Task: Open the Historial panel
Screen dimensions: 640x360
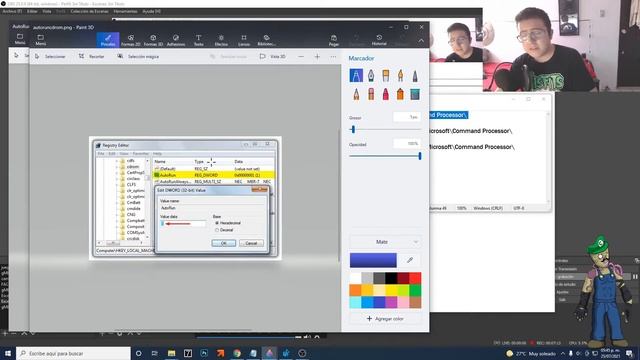Action: coord(379,40)
